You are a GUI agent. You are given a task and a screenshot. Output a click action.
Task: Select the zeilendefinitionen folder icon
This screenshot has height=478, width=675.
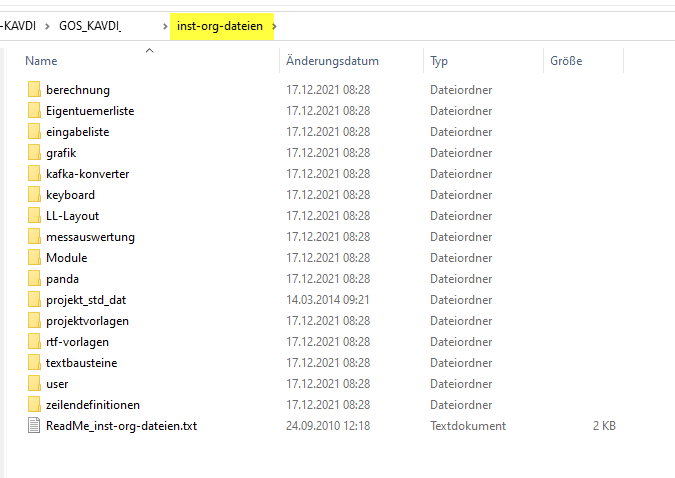coord(34,405)
